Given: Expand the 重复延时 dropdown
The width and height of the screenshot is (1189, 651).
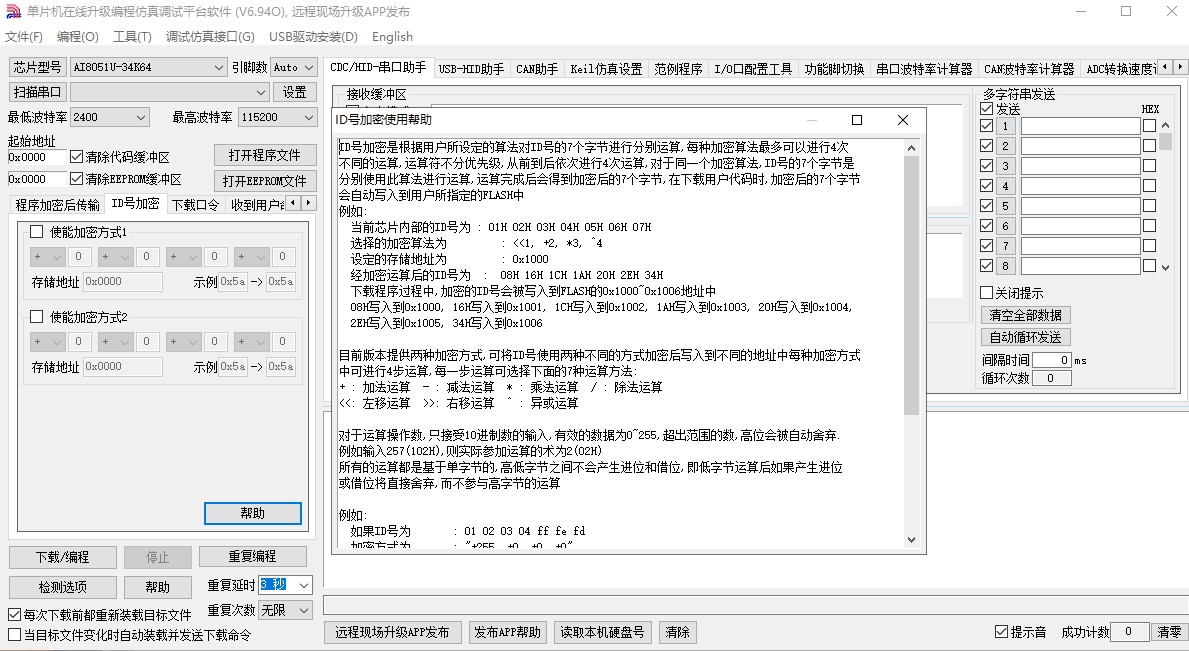Looking at the screenshot, I should tap(303, 585).
